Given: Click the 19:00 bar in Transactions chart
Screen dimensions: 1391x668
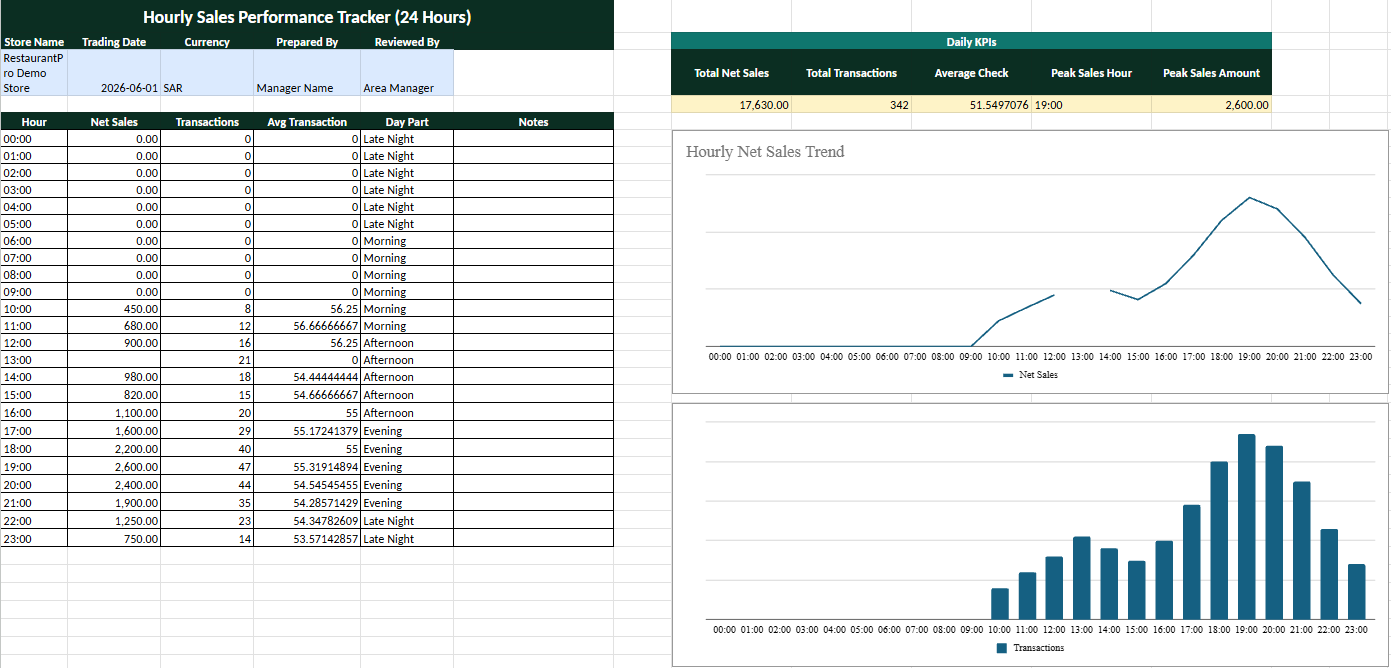Looking at the screenshot, I should (1246, 526).
